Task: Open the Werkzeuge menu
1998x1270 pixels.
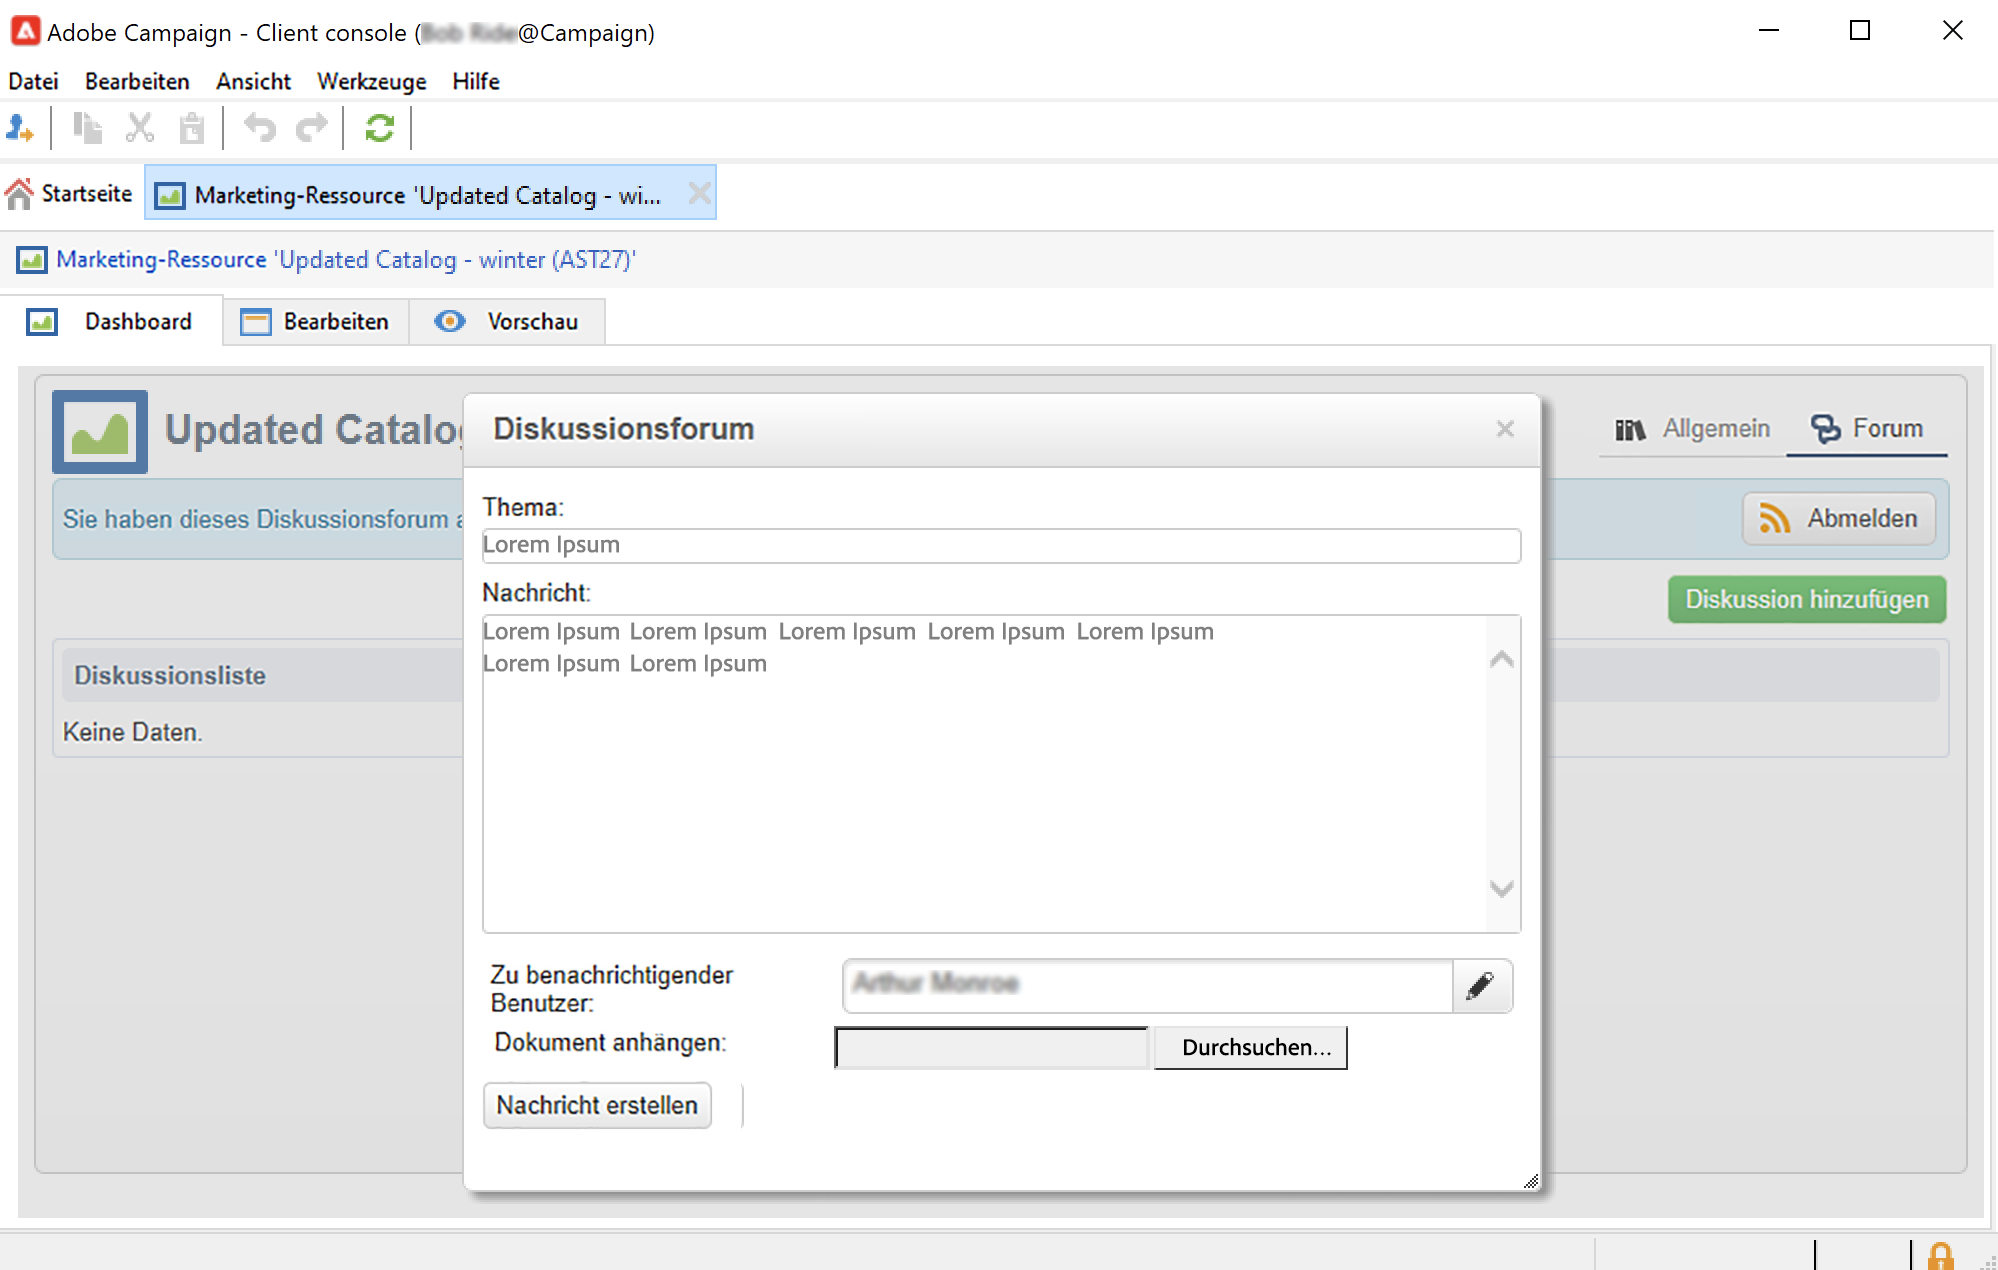Action: pos(371,81)
